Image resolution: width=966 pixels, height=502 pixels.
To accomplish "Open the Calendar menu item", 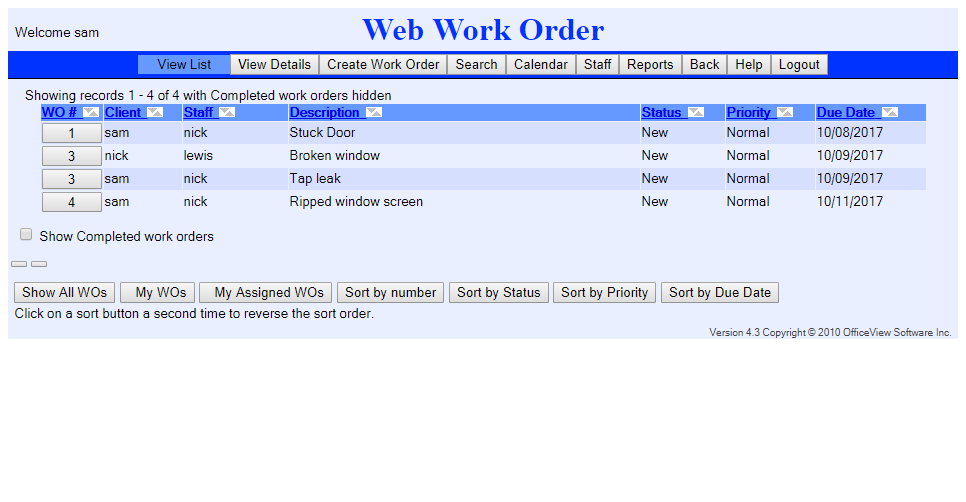I will [540, 65].
